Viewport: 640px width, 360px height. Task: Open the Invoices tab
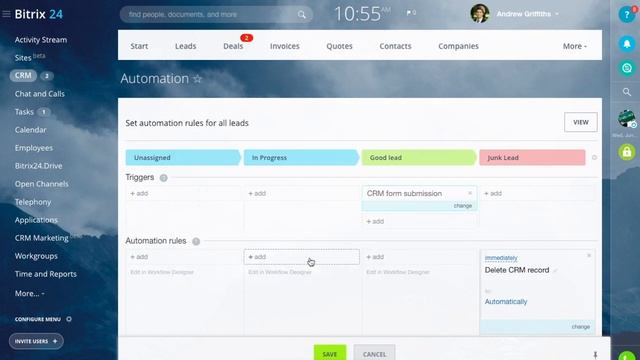coord(284,46)
